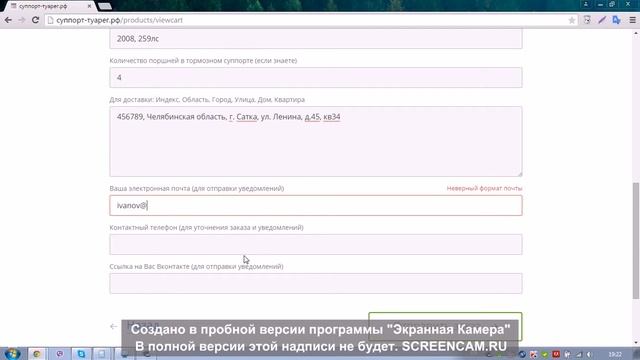This screenshot has height=360, width=640.
Task: Focus the piston count field with 4
Action: [316, 78]
